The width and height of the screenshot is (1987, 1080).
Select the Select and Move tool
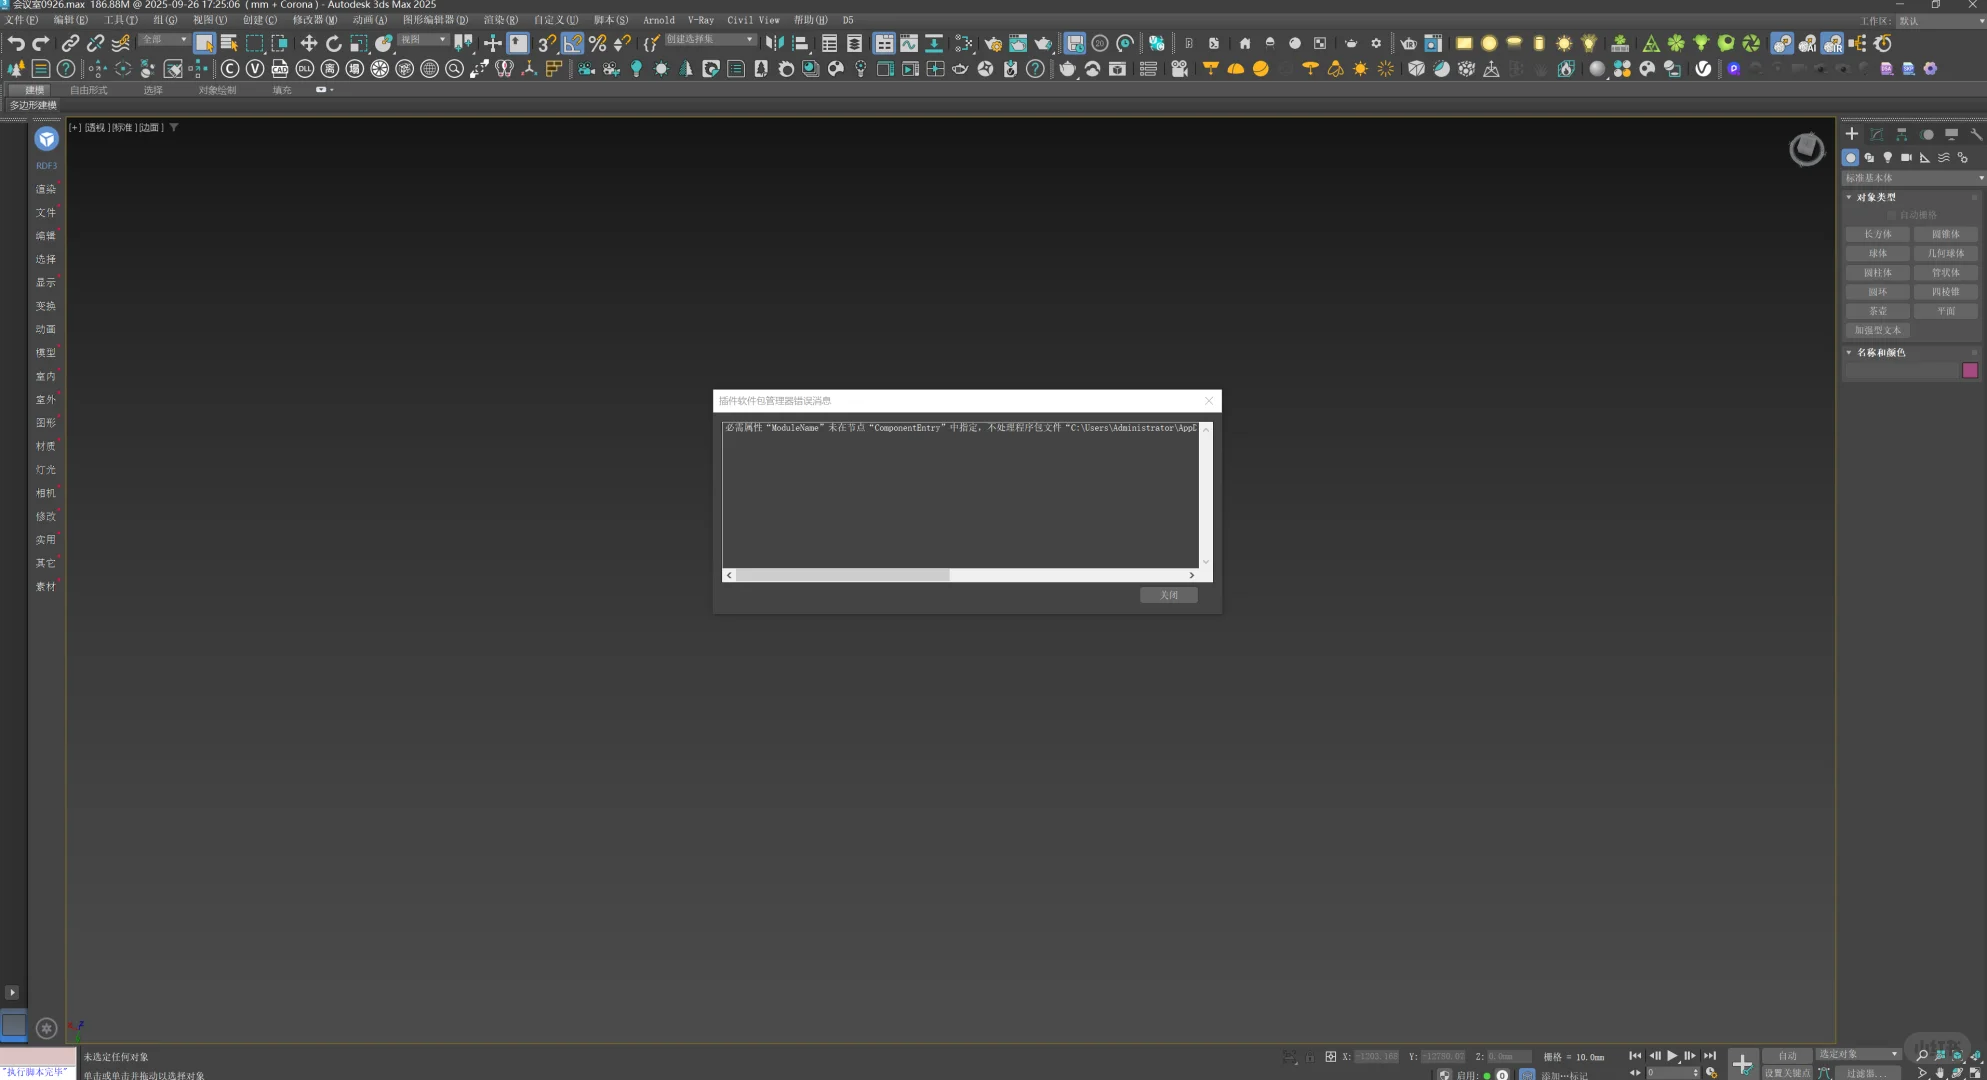tap(309, 43)
